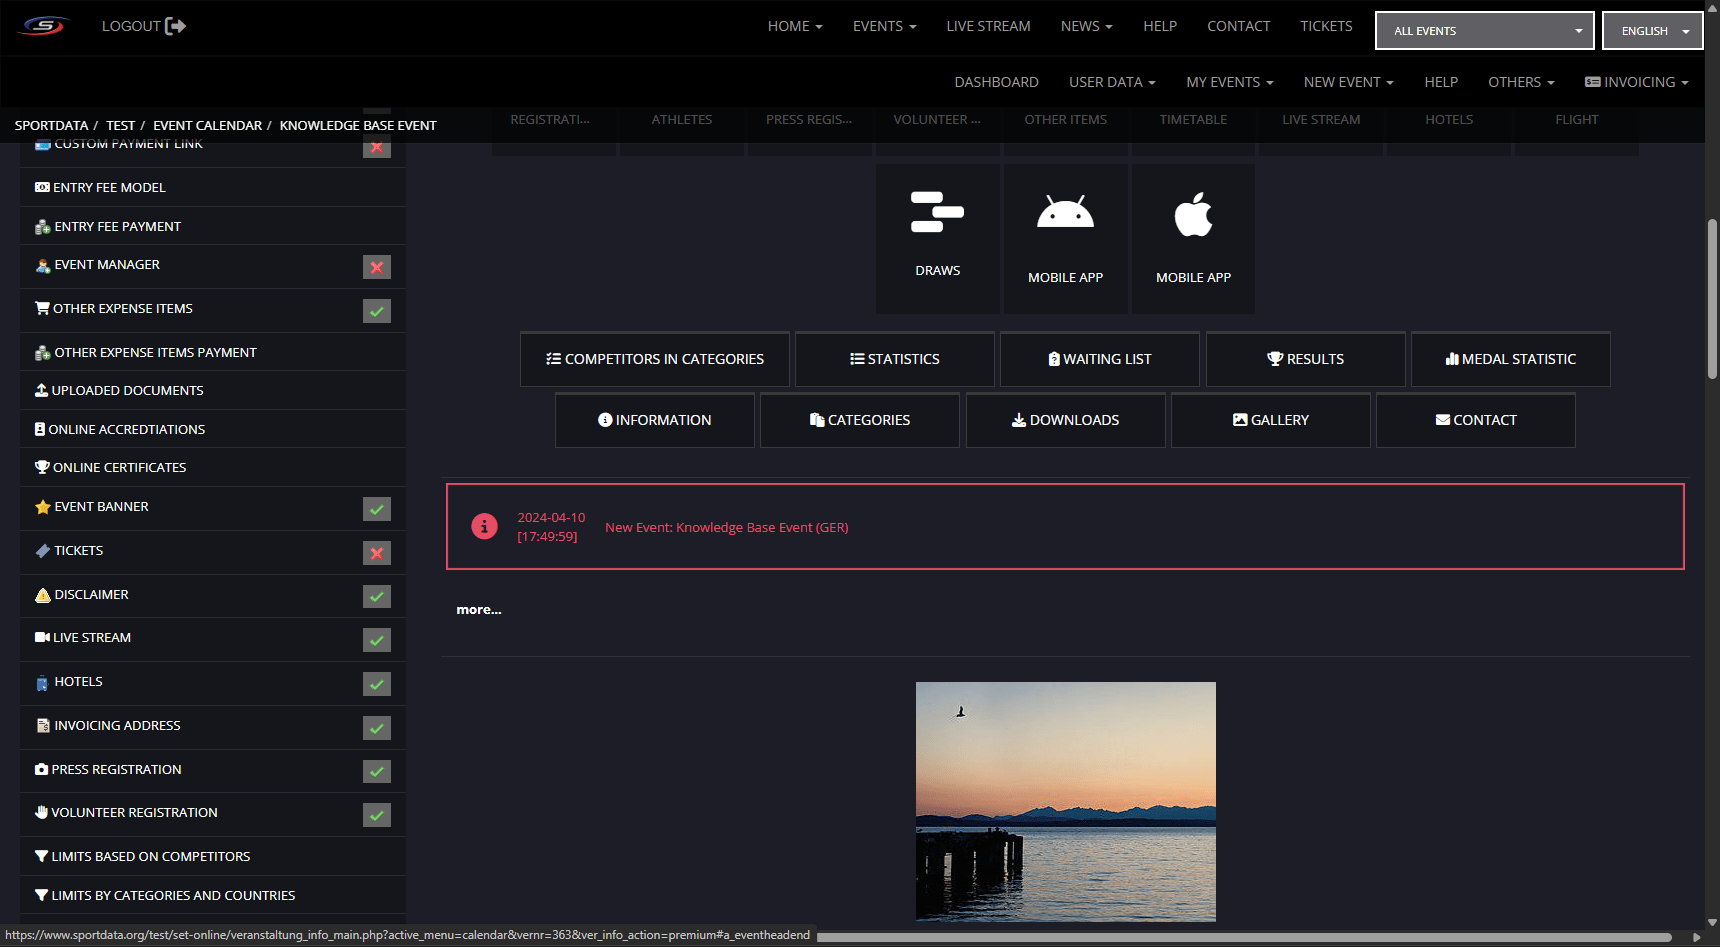Image resolution: width=1720 pixels, height=947 pixels.
Task: Click the Competitors in Categories button
Action: coord(655,359)
